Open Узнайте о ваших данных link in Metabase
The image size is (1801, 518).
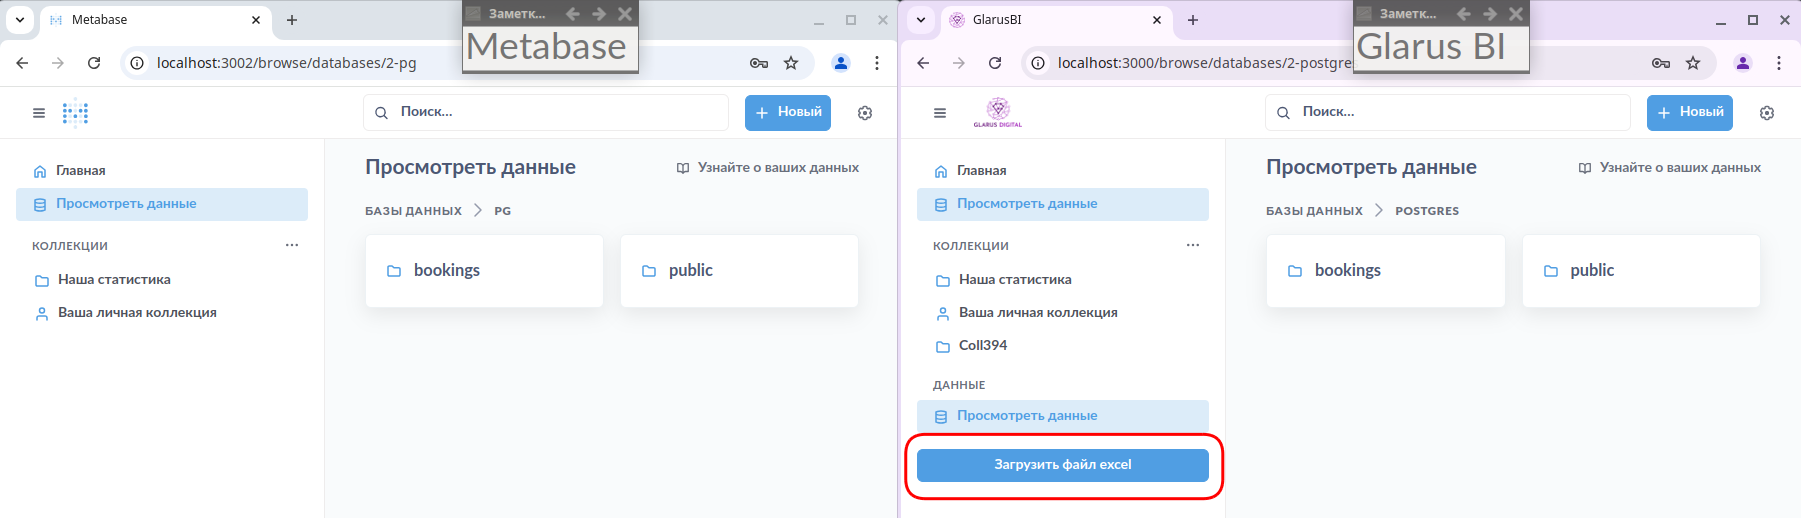pos(768,168)
